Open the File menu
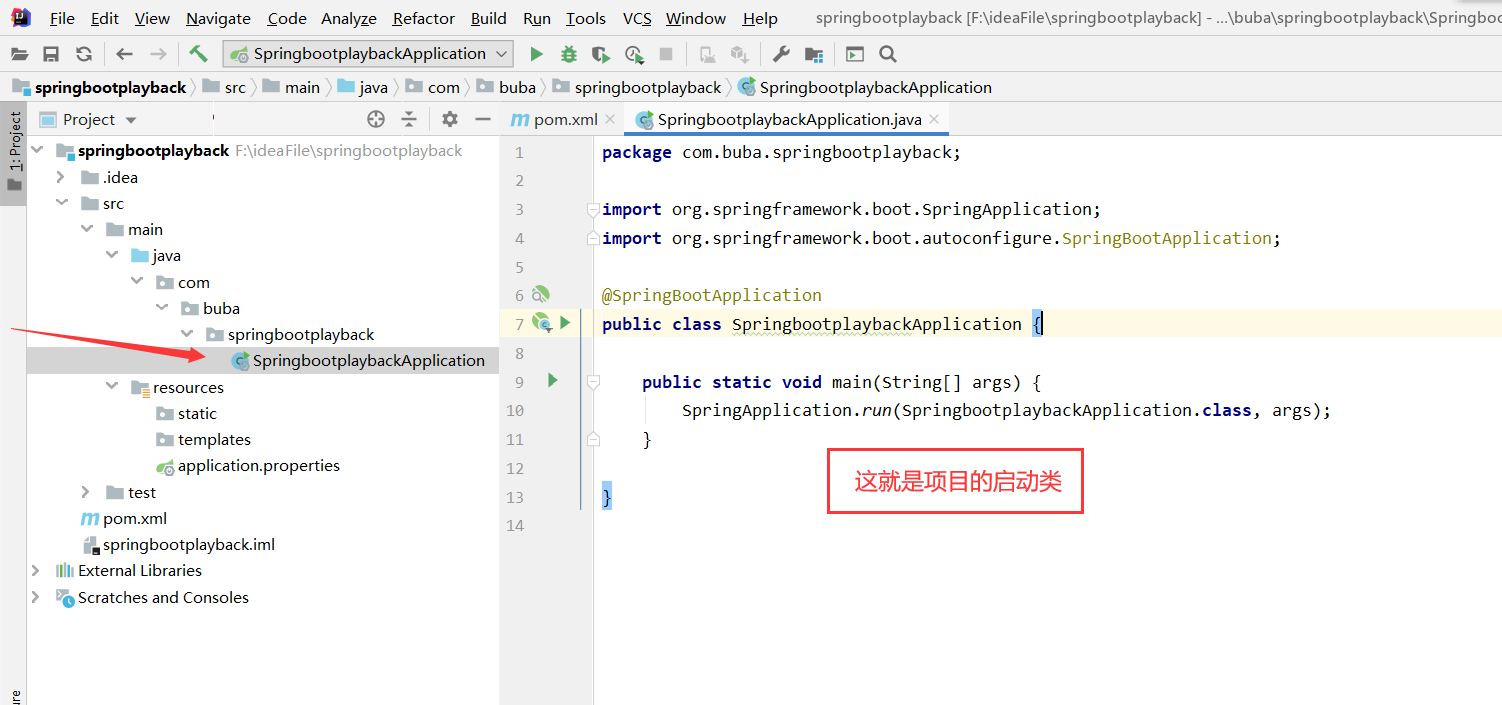This screenshot has height=705, width=1502. [62, 18]
